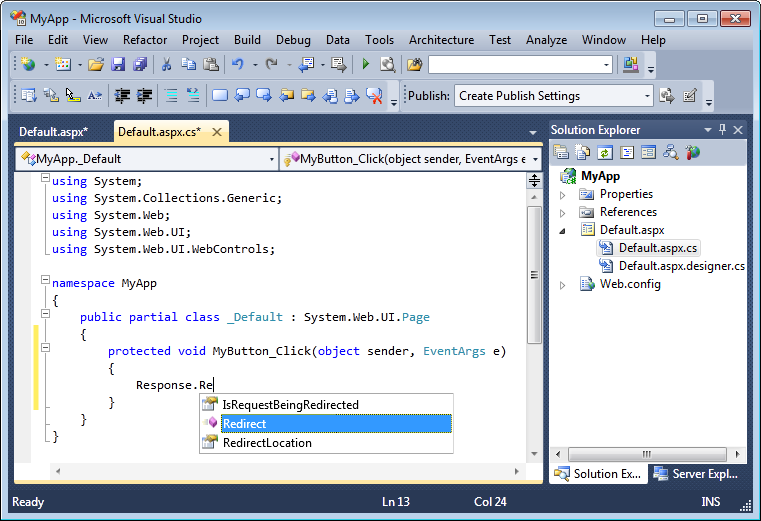Click the Uncomment Selected Lines icon
The image size is (761, 521).
click(x=193, y=96)
